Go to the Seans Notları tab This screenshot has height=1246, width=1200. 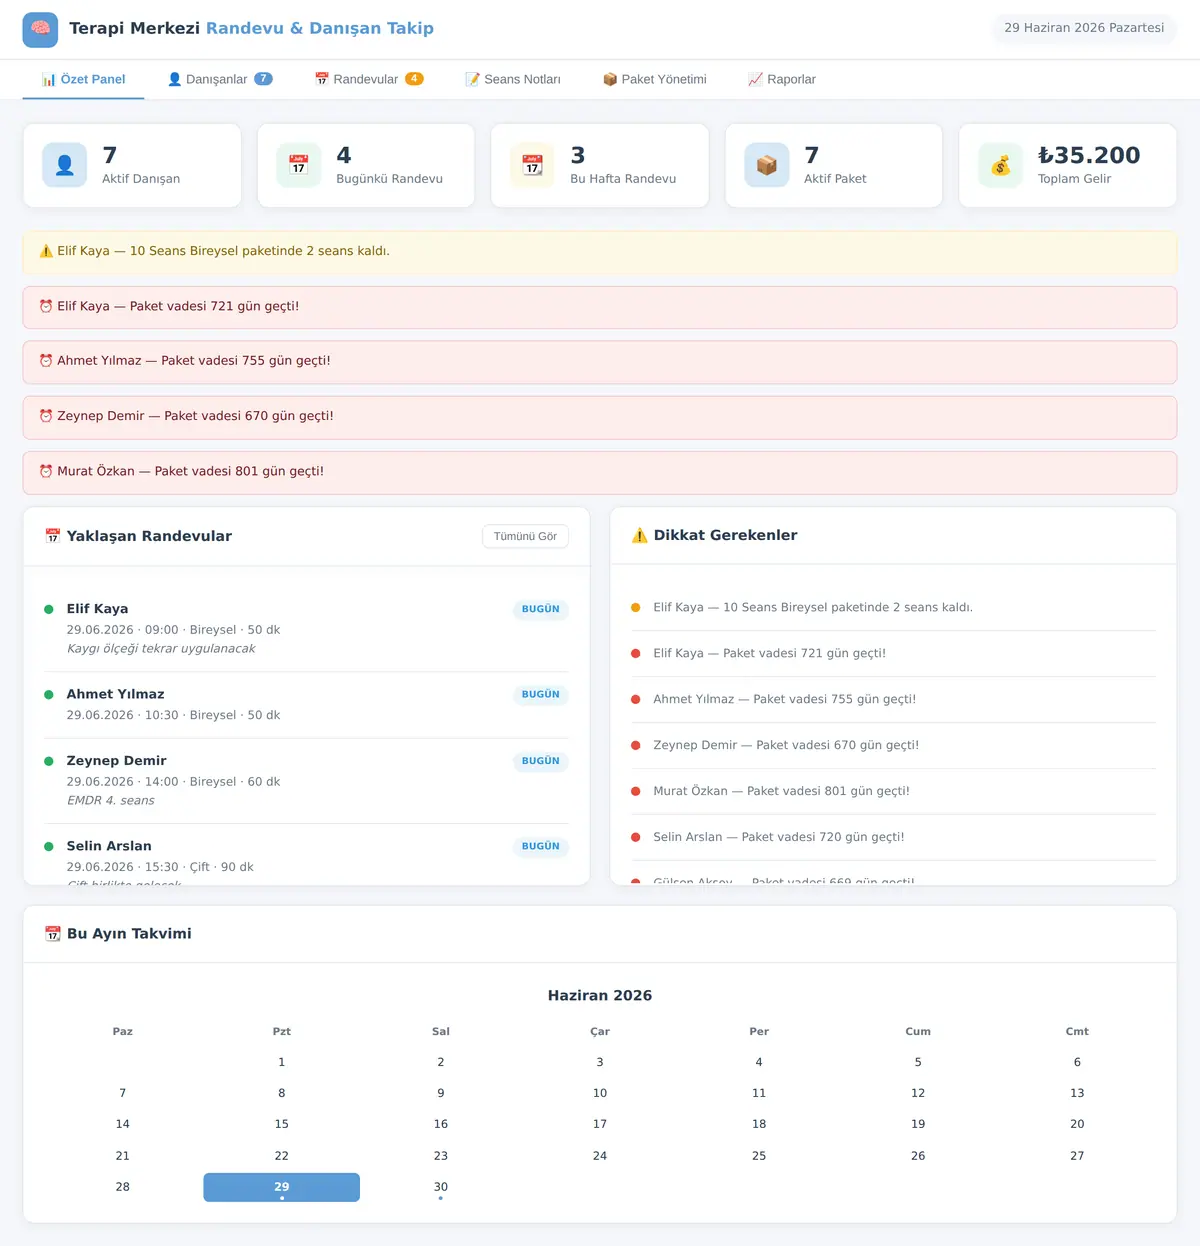[513, 79]
